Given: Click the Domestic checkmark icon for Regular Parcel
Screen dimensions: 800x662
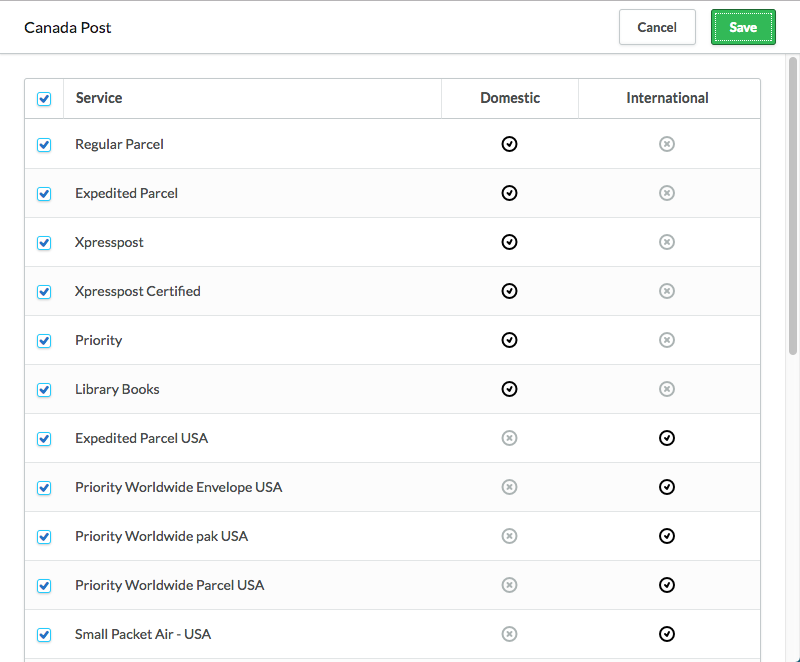Looking at the screenshot, I should click(x=509, y=144).
